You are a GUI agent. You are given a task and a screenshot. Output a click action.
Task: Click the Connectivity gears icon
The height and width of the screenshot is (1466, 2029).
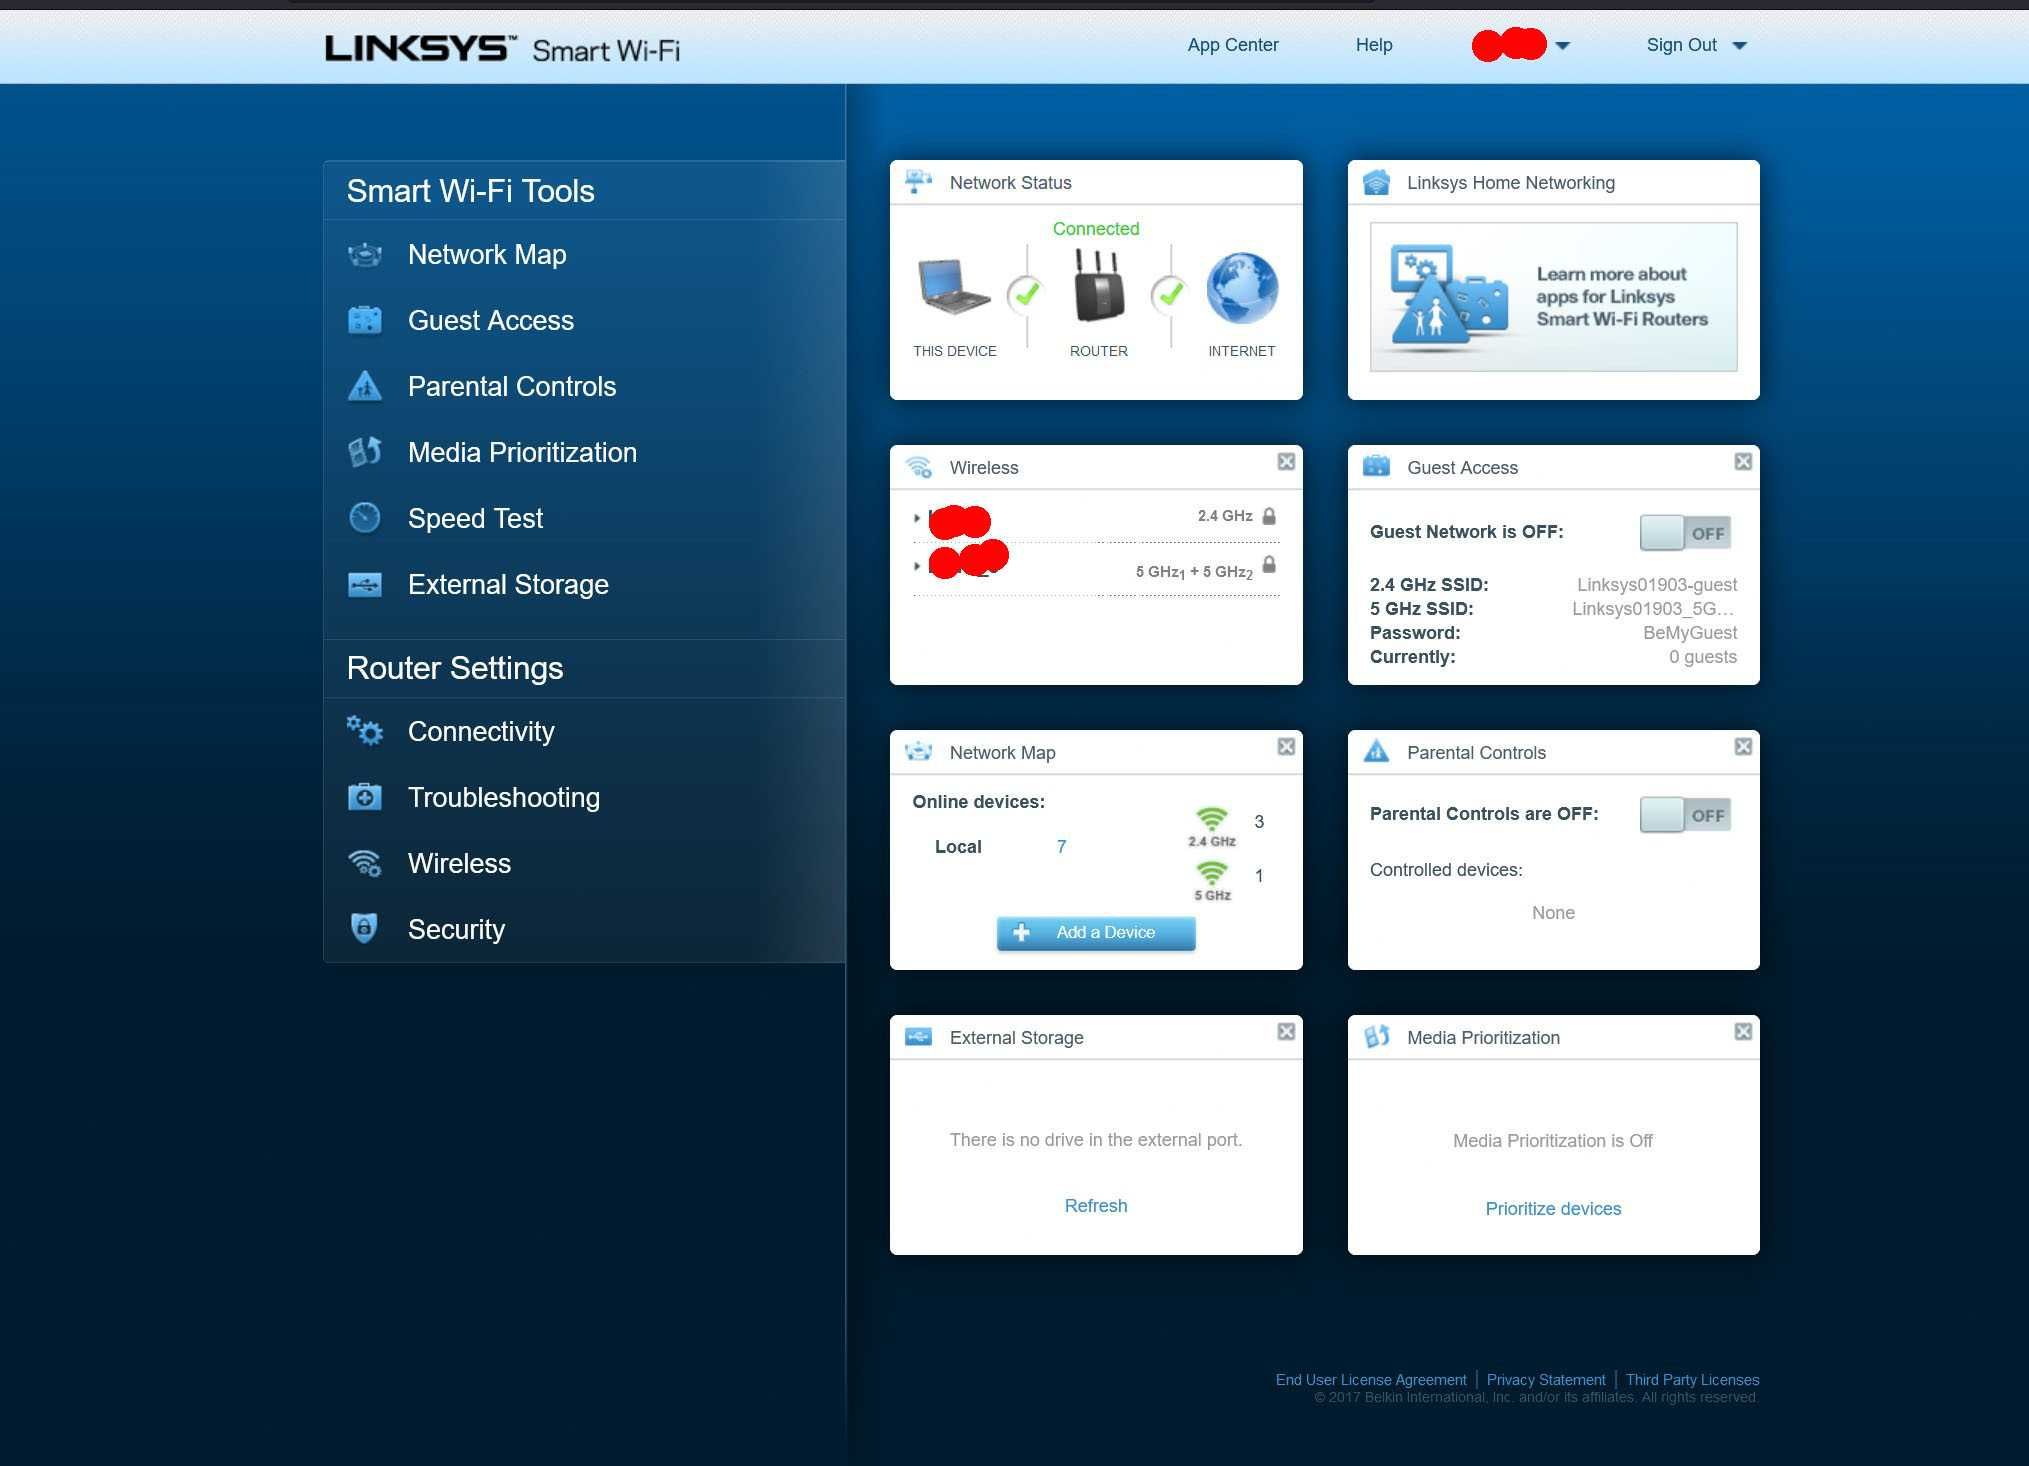(365, 730)
